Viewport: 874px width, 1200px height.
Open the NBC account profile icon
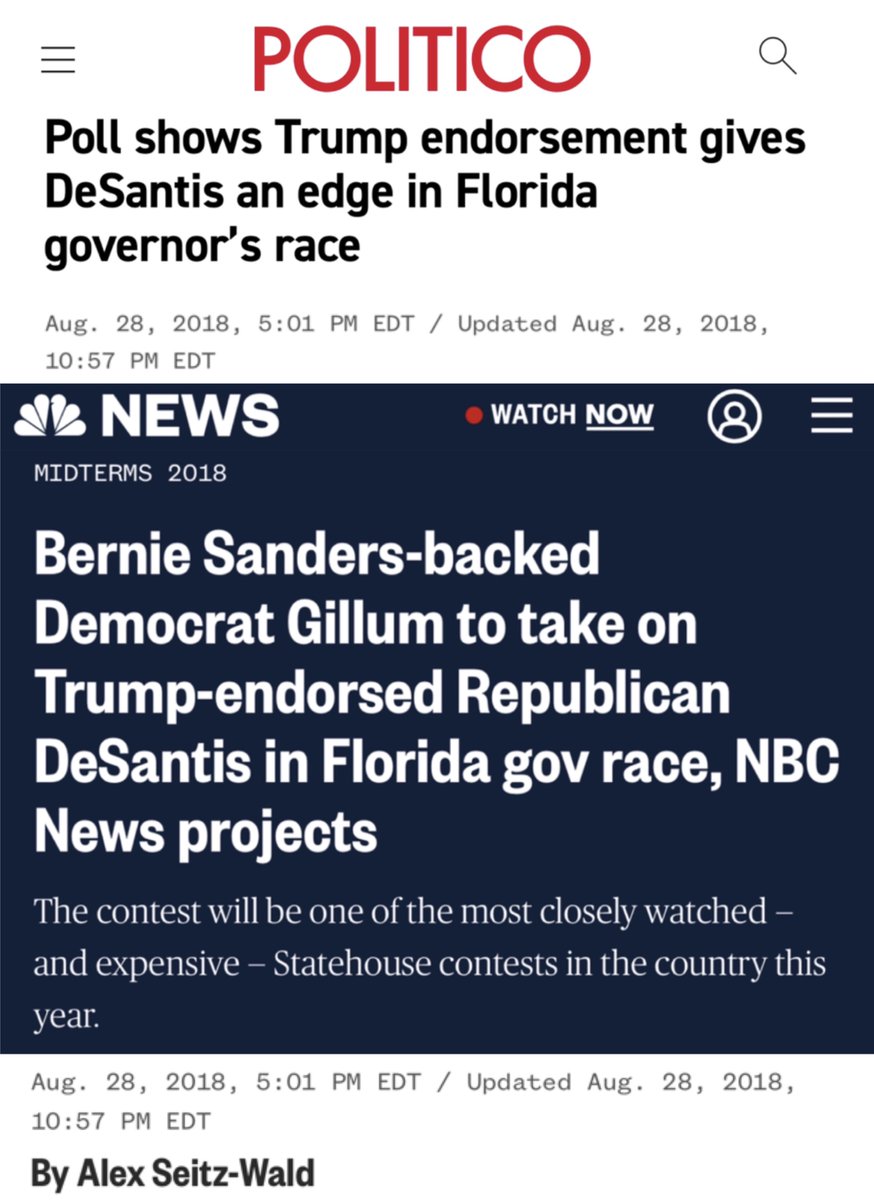(734, 418)
